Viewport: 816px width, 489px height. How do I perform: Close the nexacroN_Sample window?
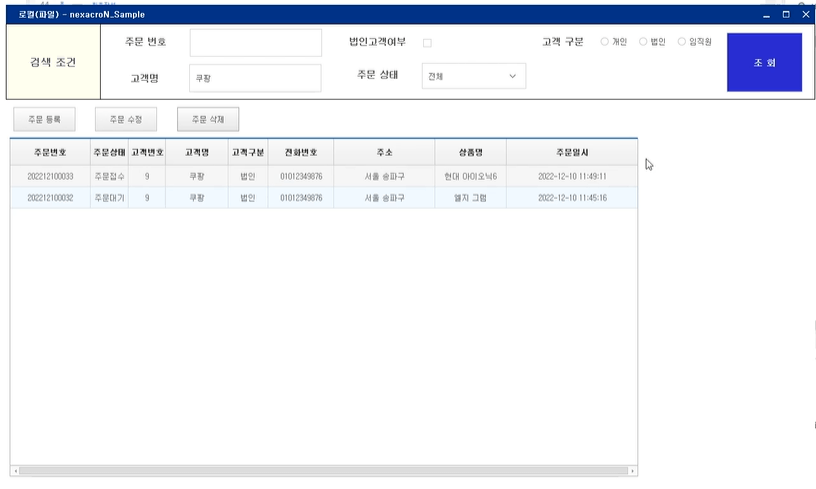pyautogui.click(x=806, y=15)
